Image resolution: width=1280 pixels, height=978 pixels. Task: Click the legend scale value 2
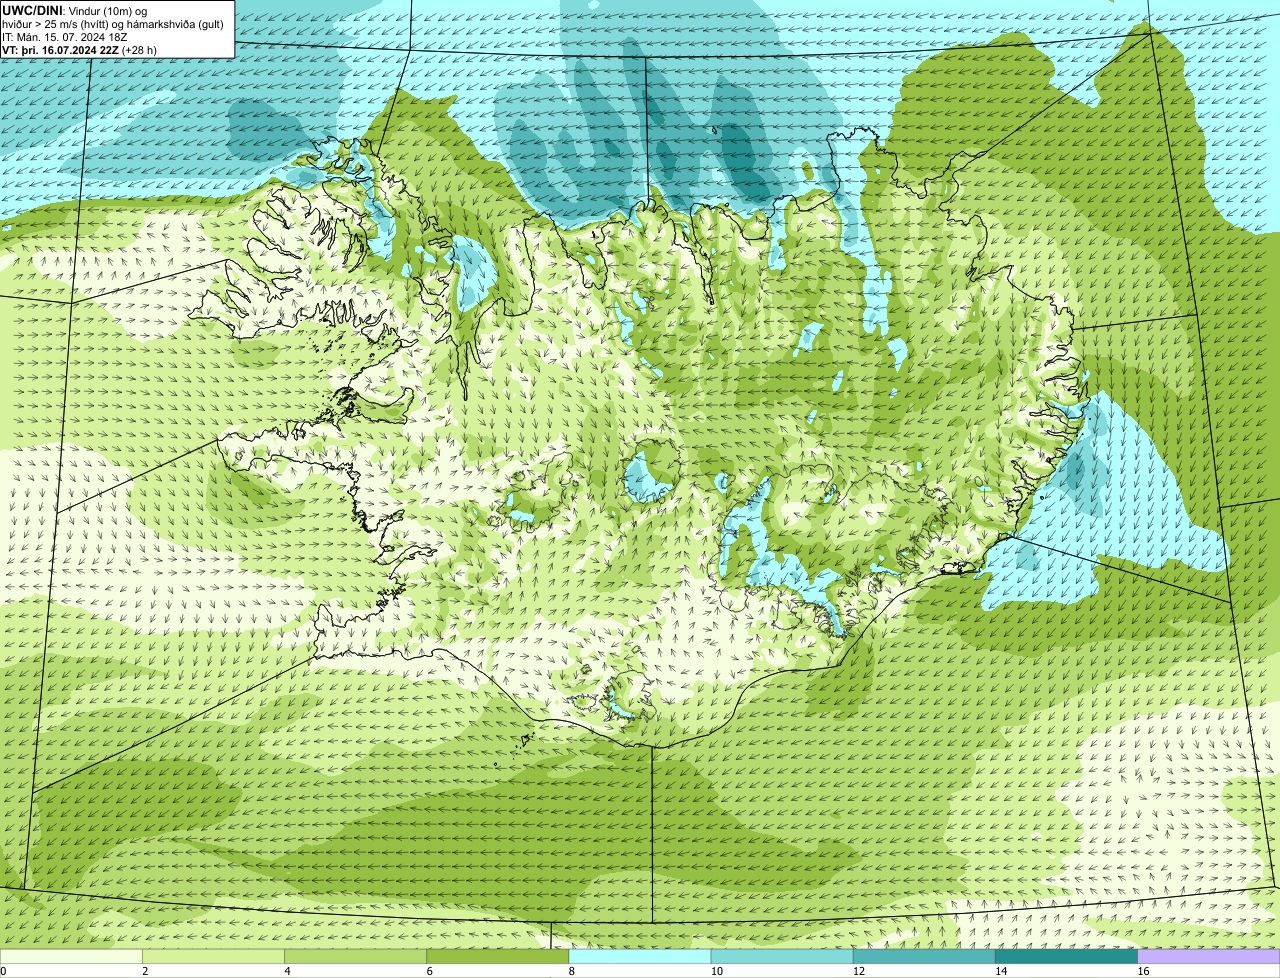pyautogui.click(x=145, y=971)
